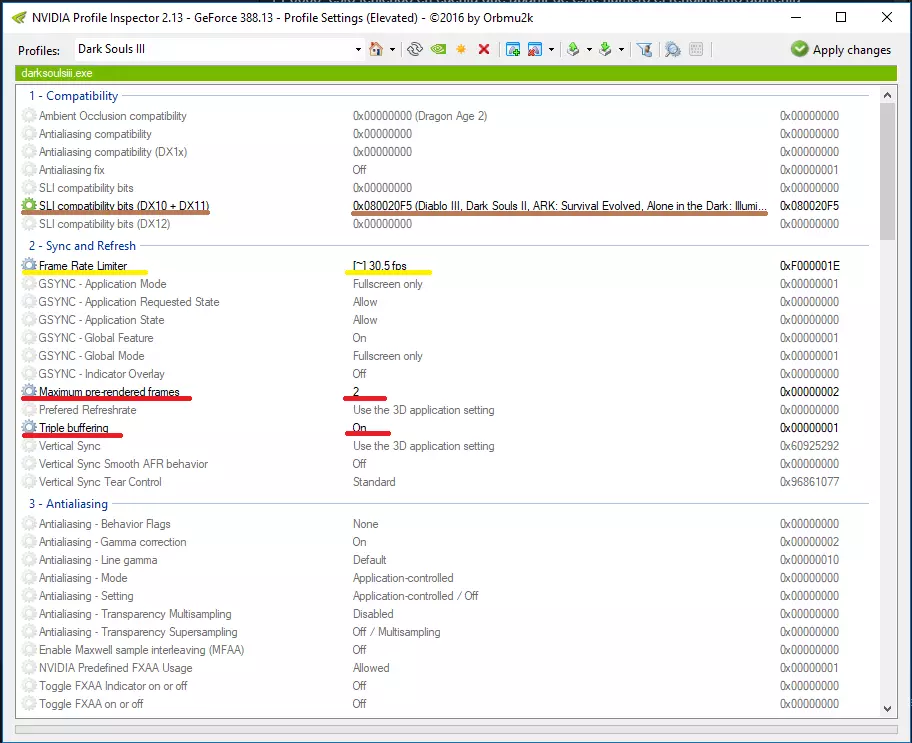Select Vertical Sync Smooth AFR behavior row
This screenshot has width=912, height=743.
tap(446, 464)
